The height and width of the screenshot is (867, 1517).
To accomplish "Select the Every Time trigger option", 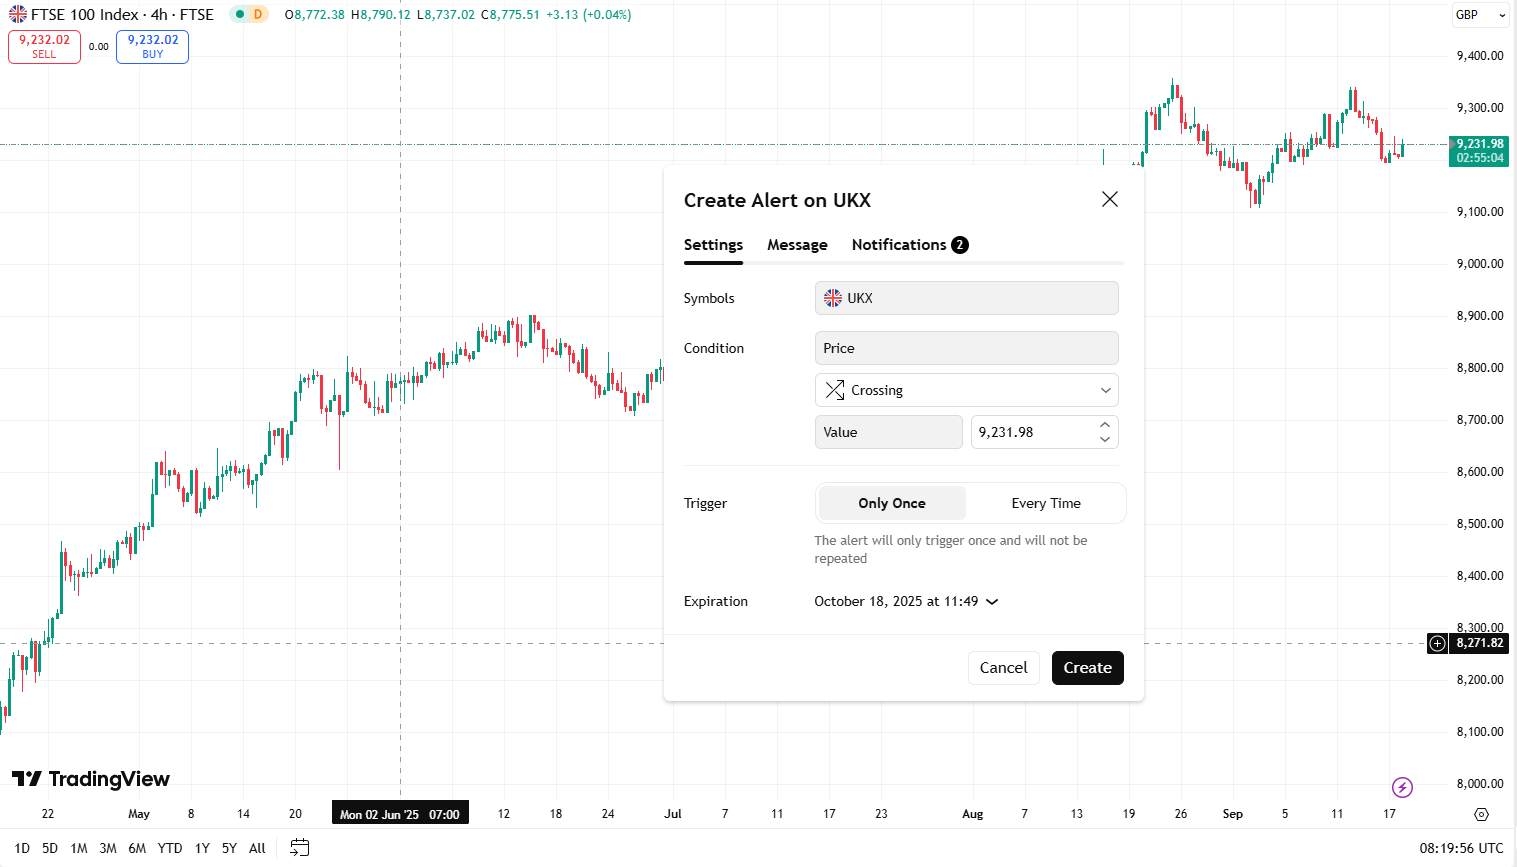I will click(1045, 503).
